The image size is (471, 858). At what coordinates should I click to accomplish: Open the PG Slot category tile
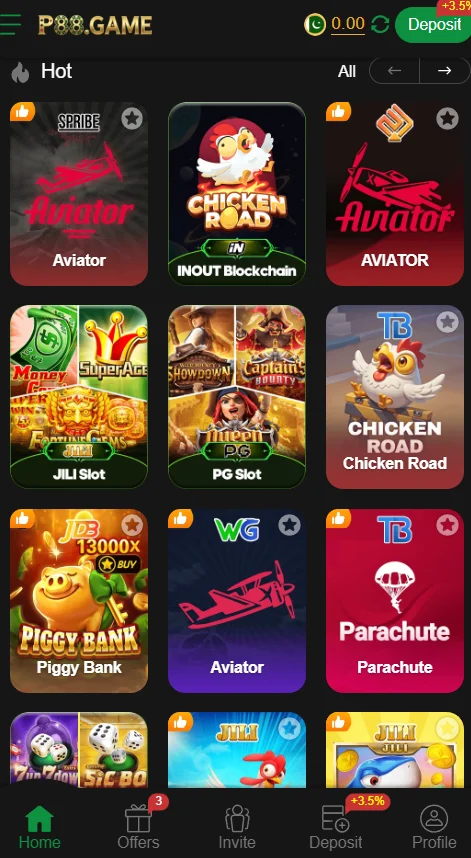[237, 396]
